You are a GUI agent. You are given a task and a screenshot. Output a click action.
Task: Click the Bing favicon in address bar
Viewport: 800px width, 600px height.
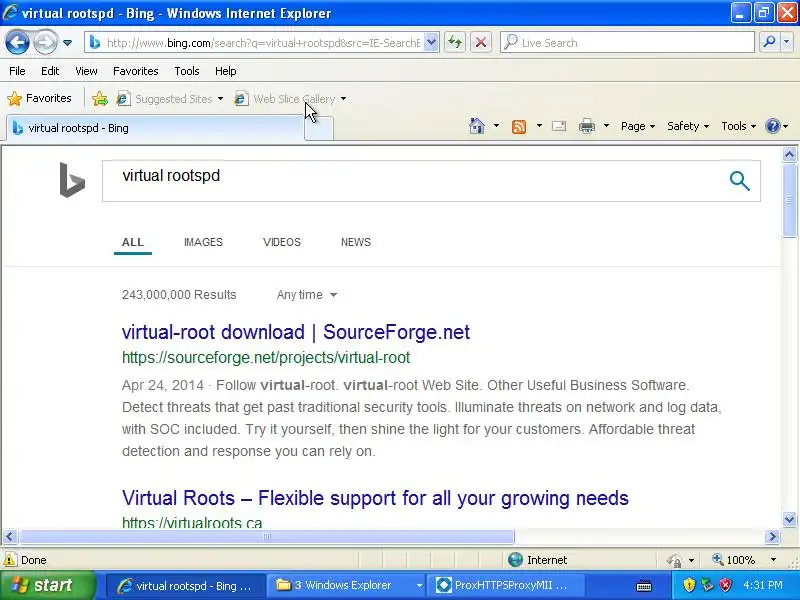tap(95, 43)
